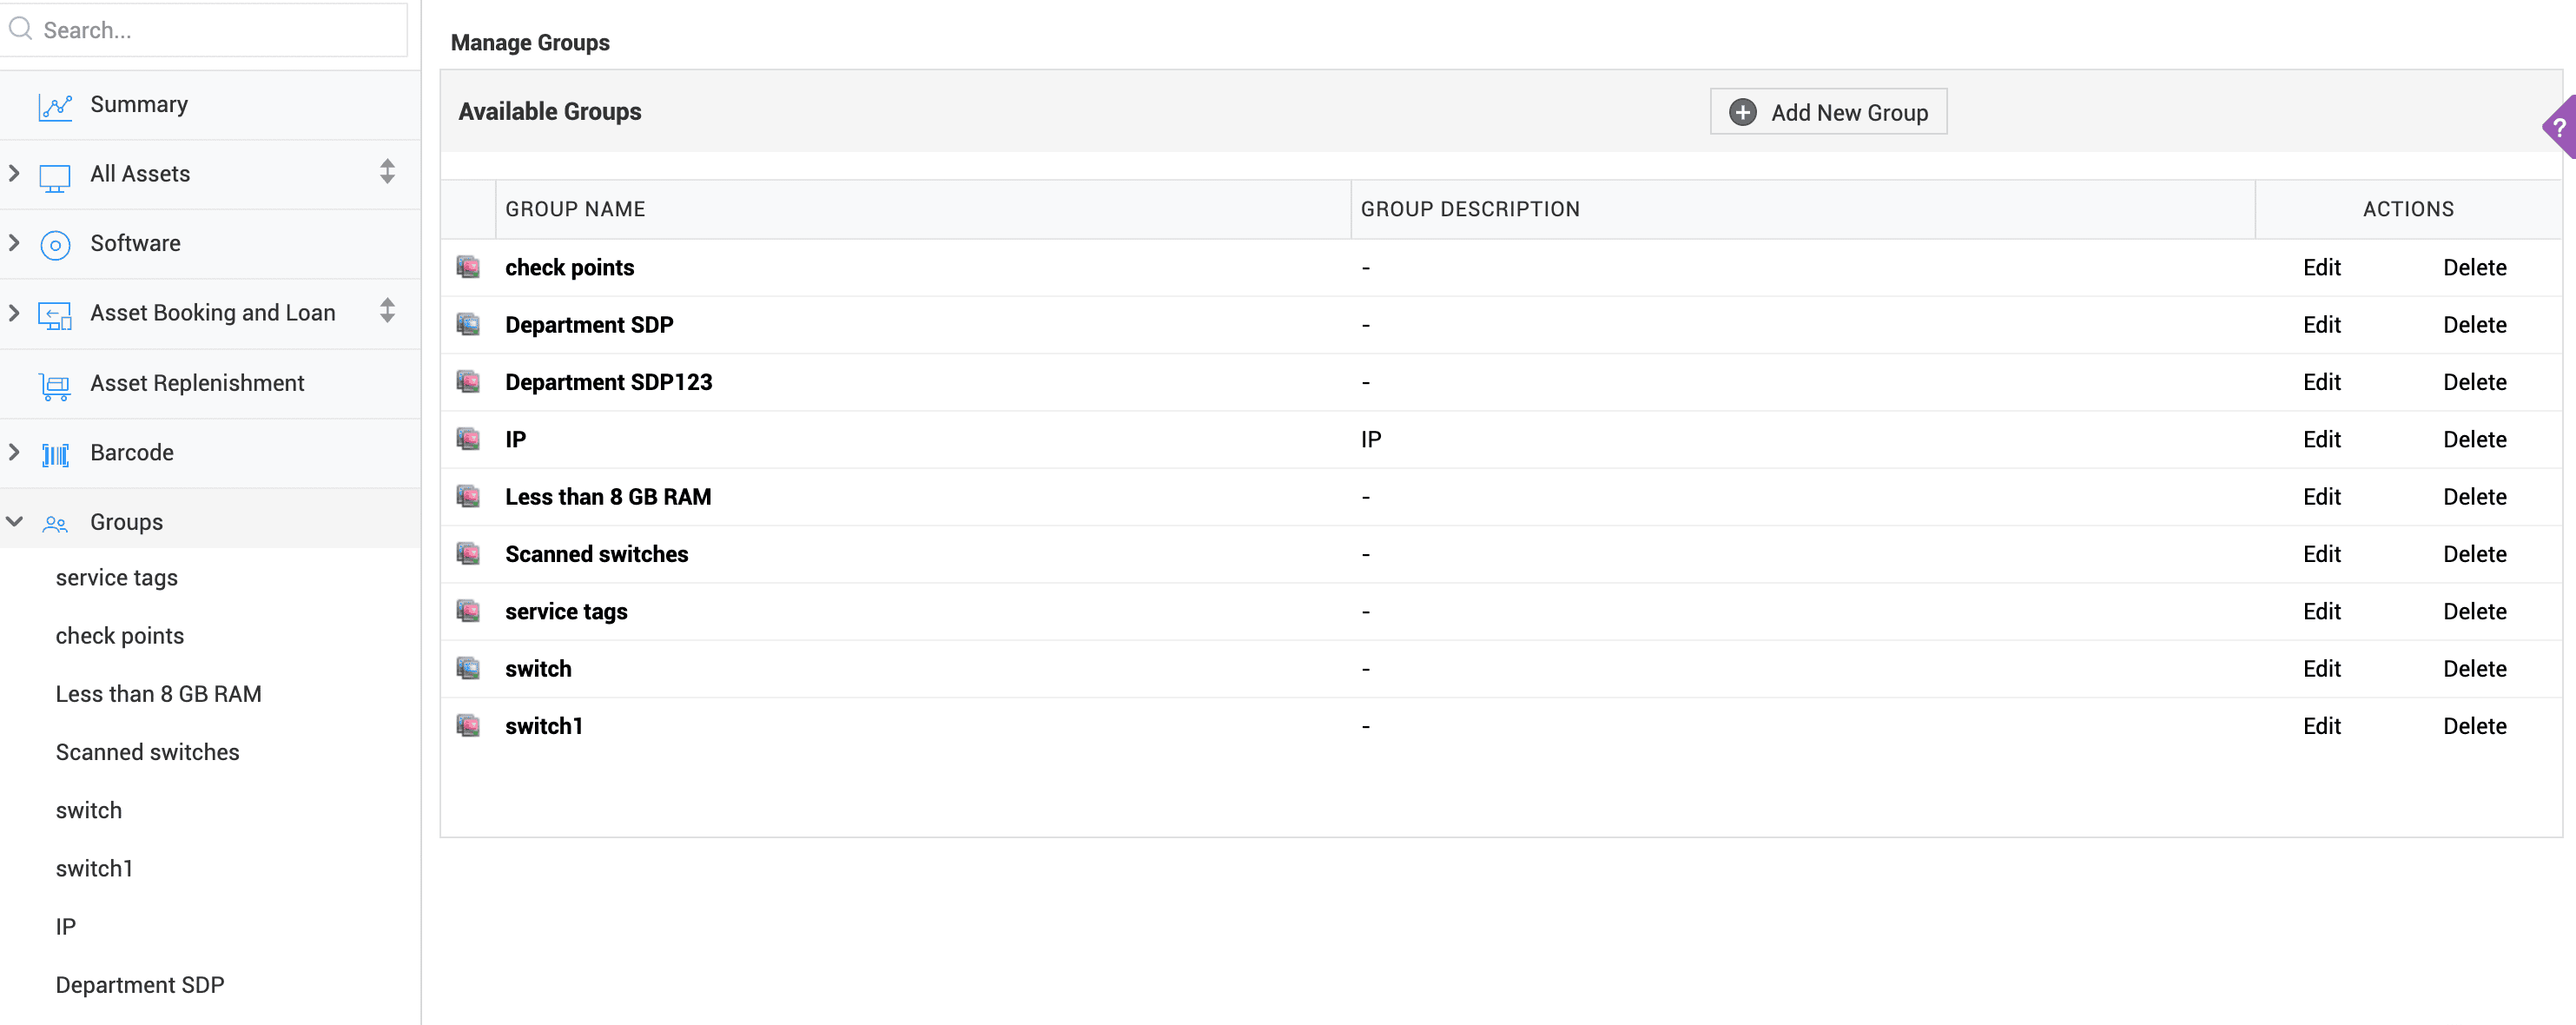Open switch group in sidebar
Viewport: 2576px width, 1025px height.
tap(89, 811)
